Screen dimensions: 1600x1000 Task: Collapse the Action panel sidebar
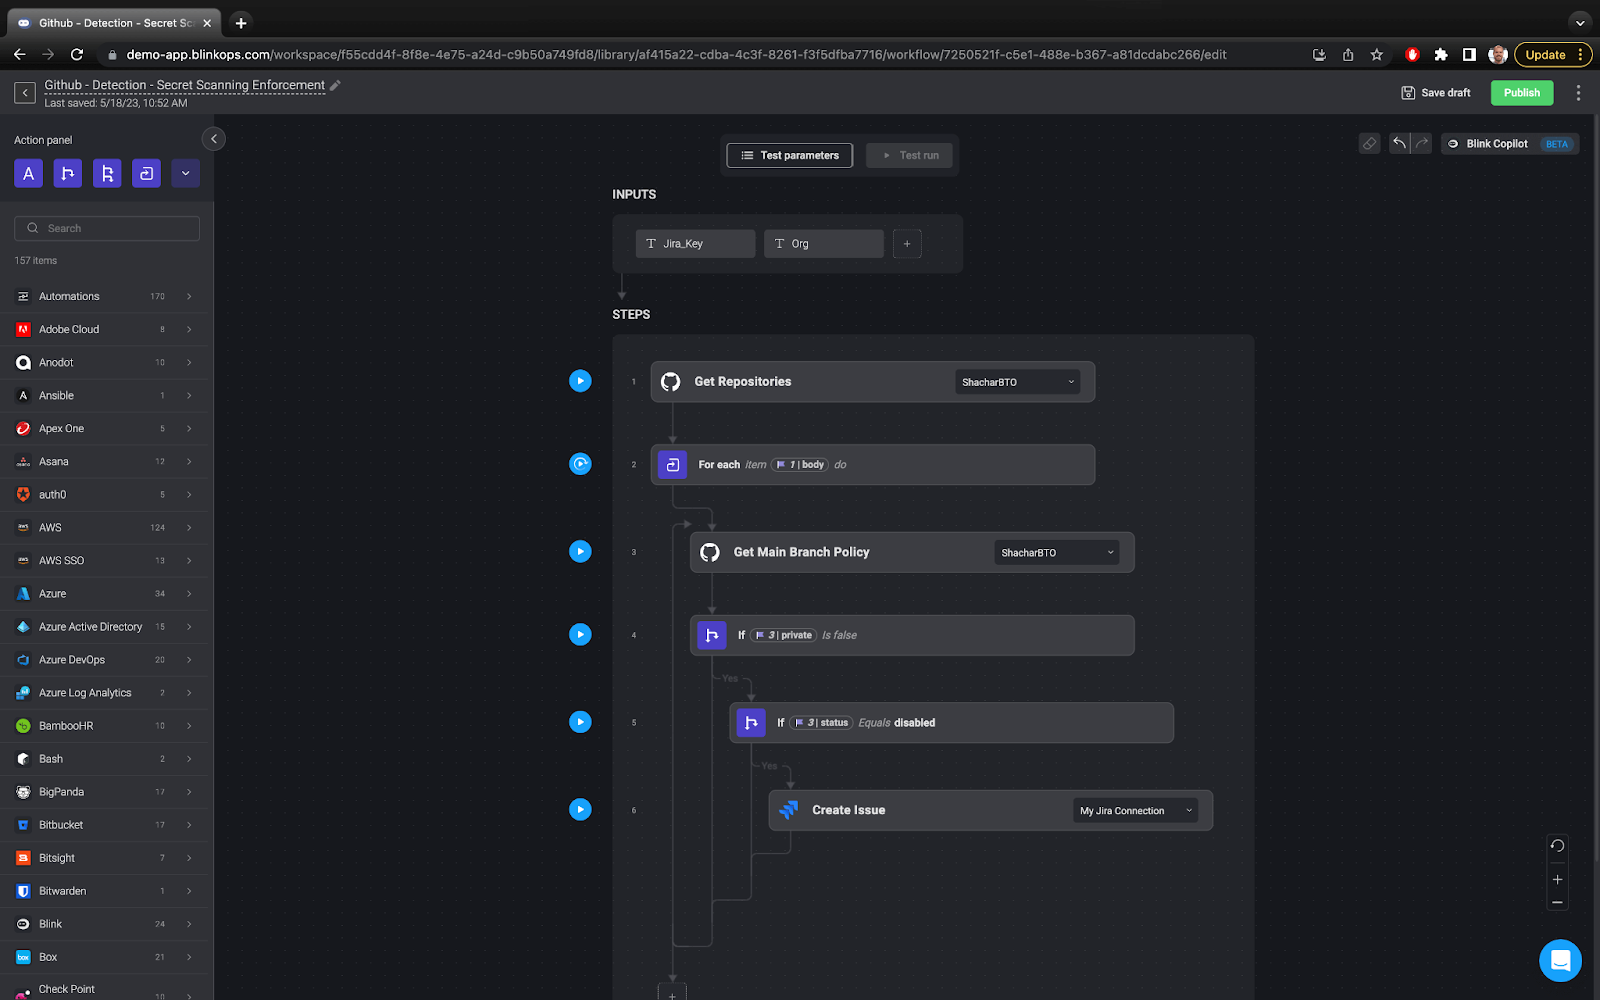click(213, 138)
